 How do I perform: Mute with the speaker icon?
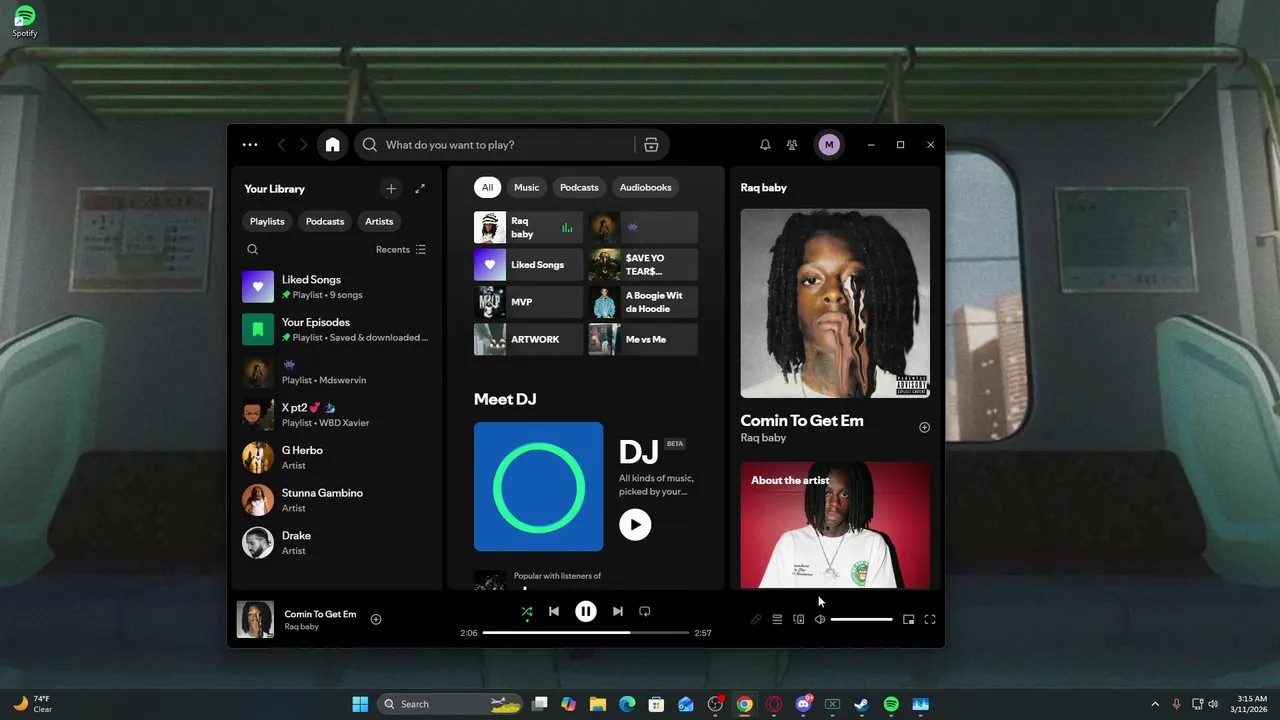820,620
